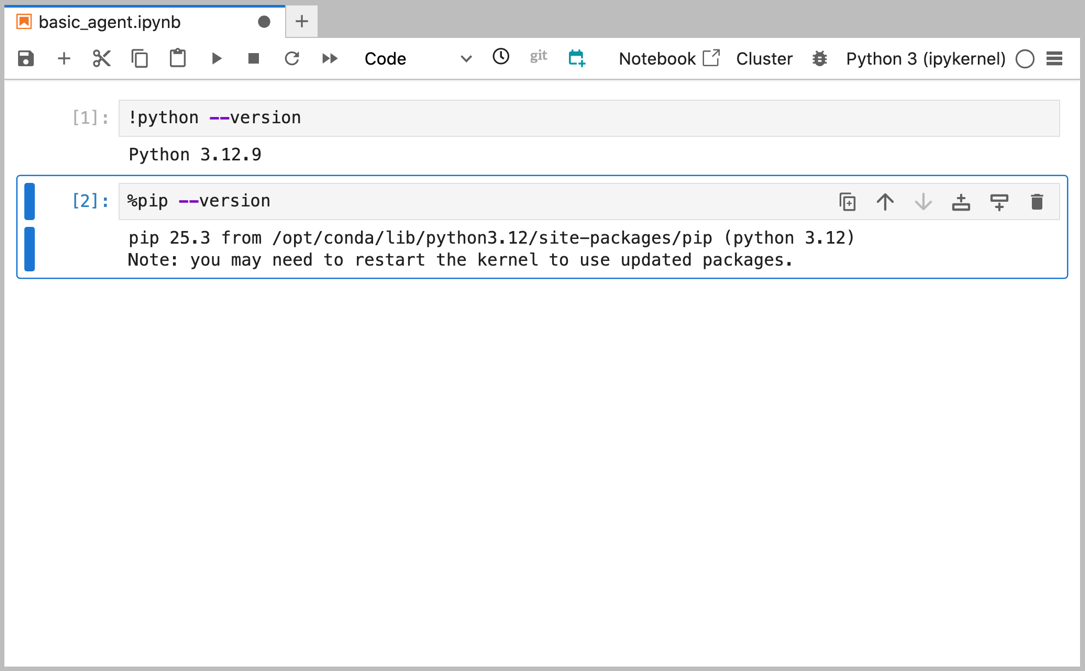Screen dimensions: 1085x671
Task: Move cell 2 down with the arrow
Action: [x=923, y=202]
